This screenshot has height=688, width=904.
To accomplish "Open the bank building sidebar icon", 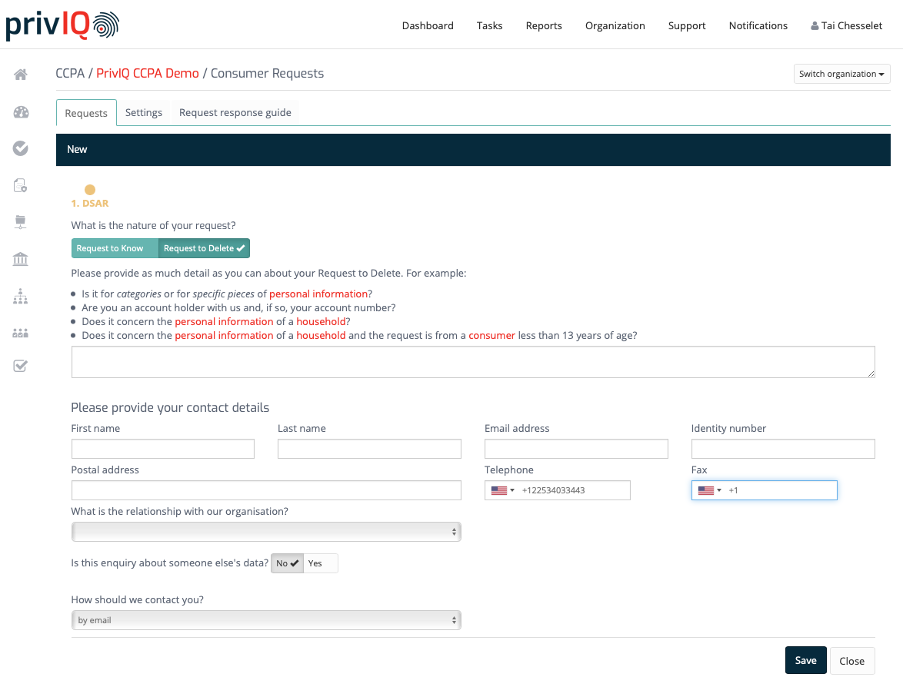I will (21, 259).
